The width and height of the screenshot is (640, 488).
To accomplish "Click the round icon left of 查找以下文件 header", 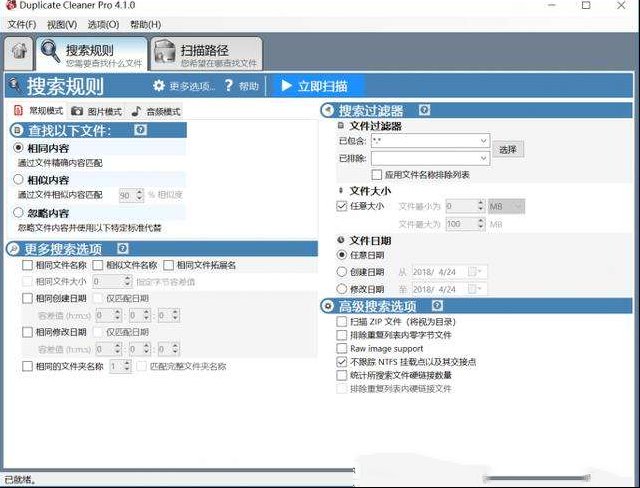I will click(17, 131).
